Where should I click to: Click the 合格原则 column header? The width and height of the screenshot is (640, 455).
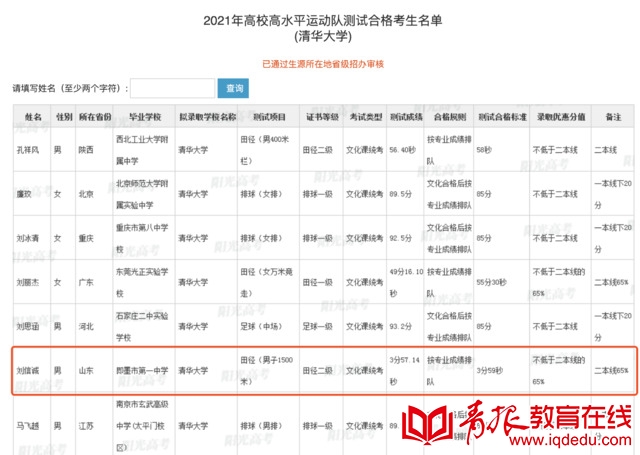click(x=449, y=117)
